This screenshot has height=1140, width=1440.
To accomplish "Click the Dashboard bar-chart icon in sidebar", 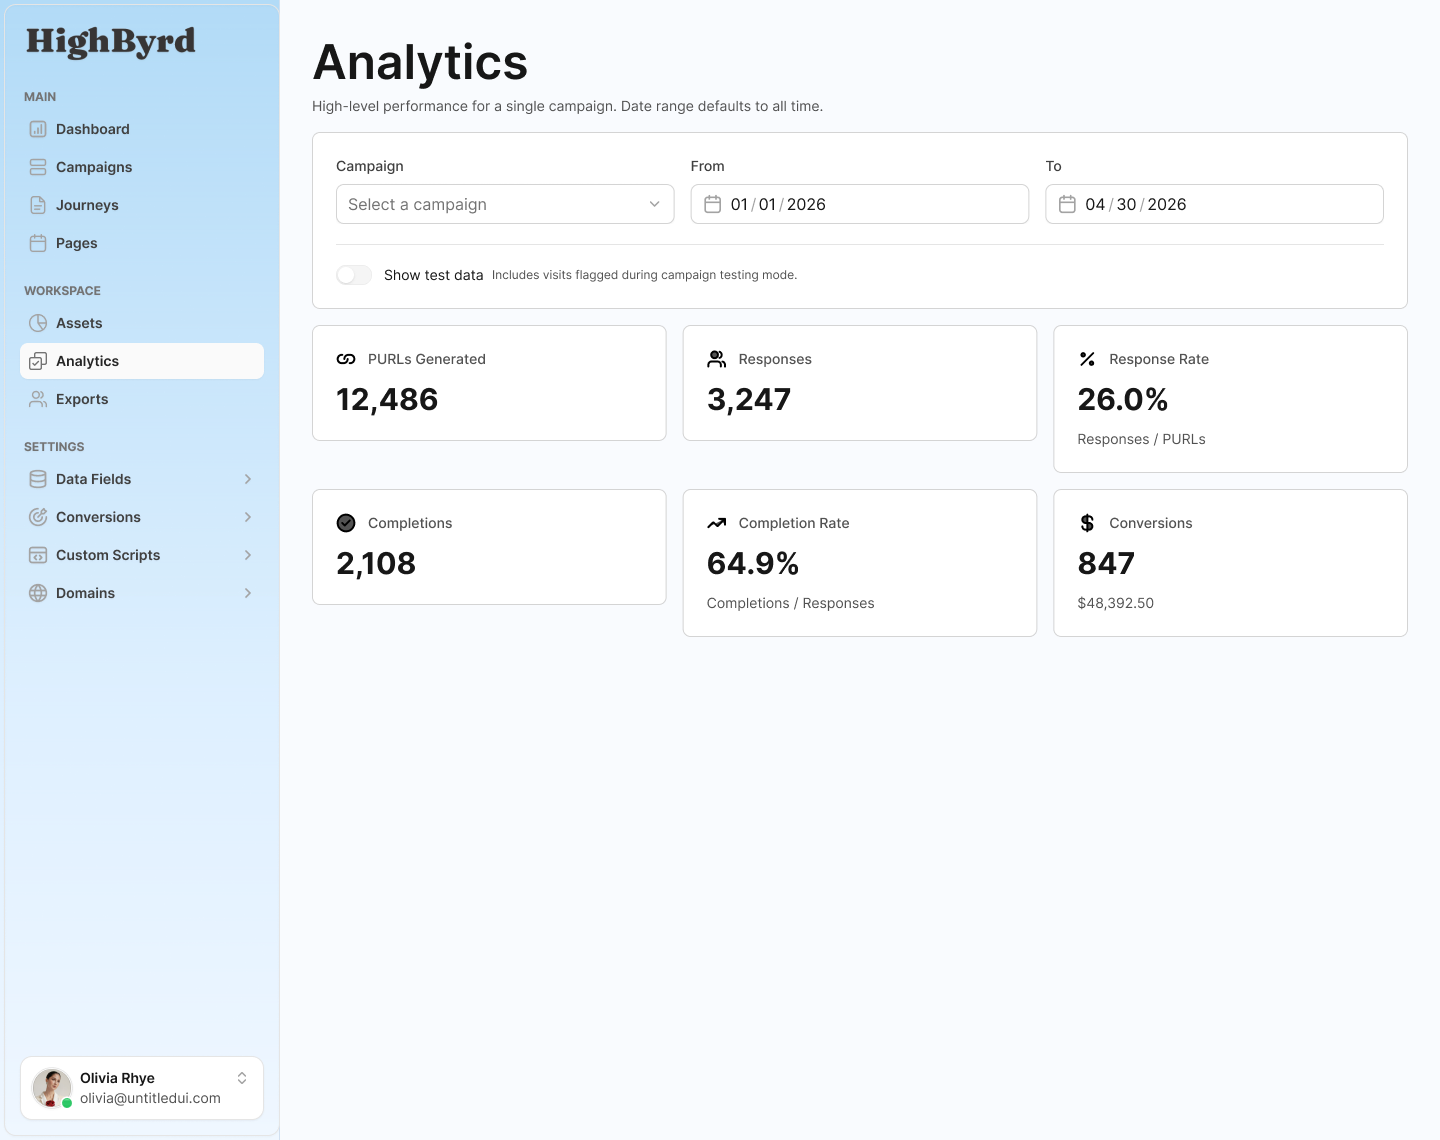I will click(38, 129).
